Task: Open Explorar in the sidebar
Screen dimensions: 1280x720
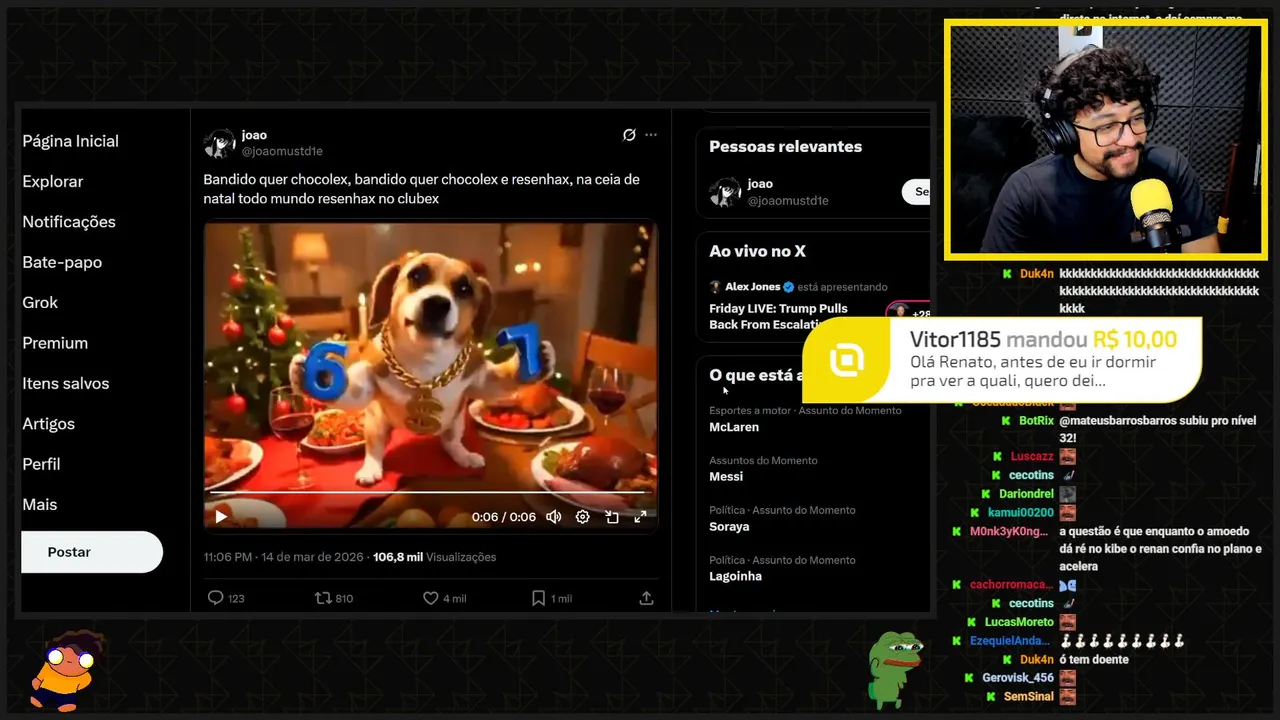Action: click(53, 181)
